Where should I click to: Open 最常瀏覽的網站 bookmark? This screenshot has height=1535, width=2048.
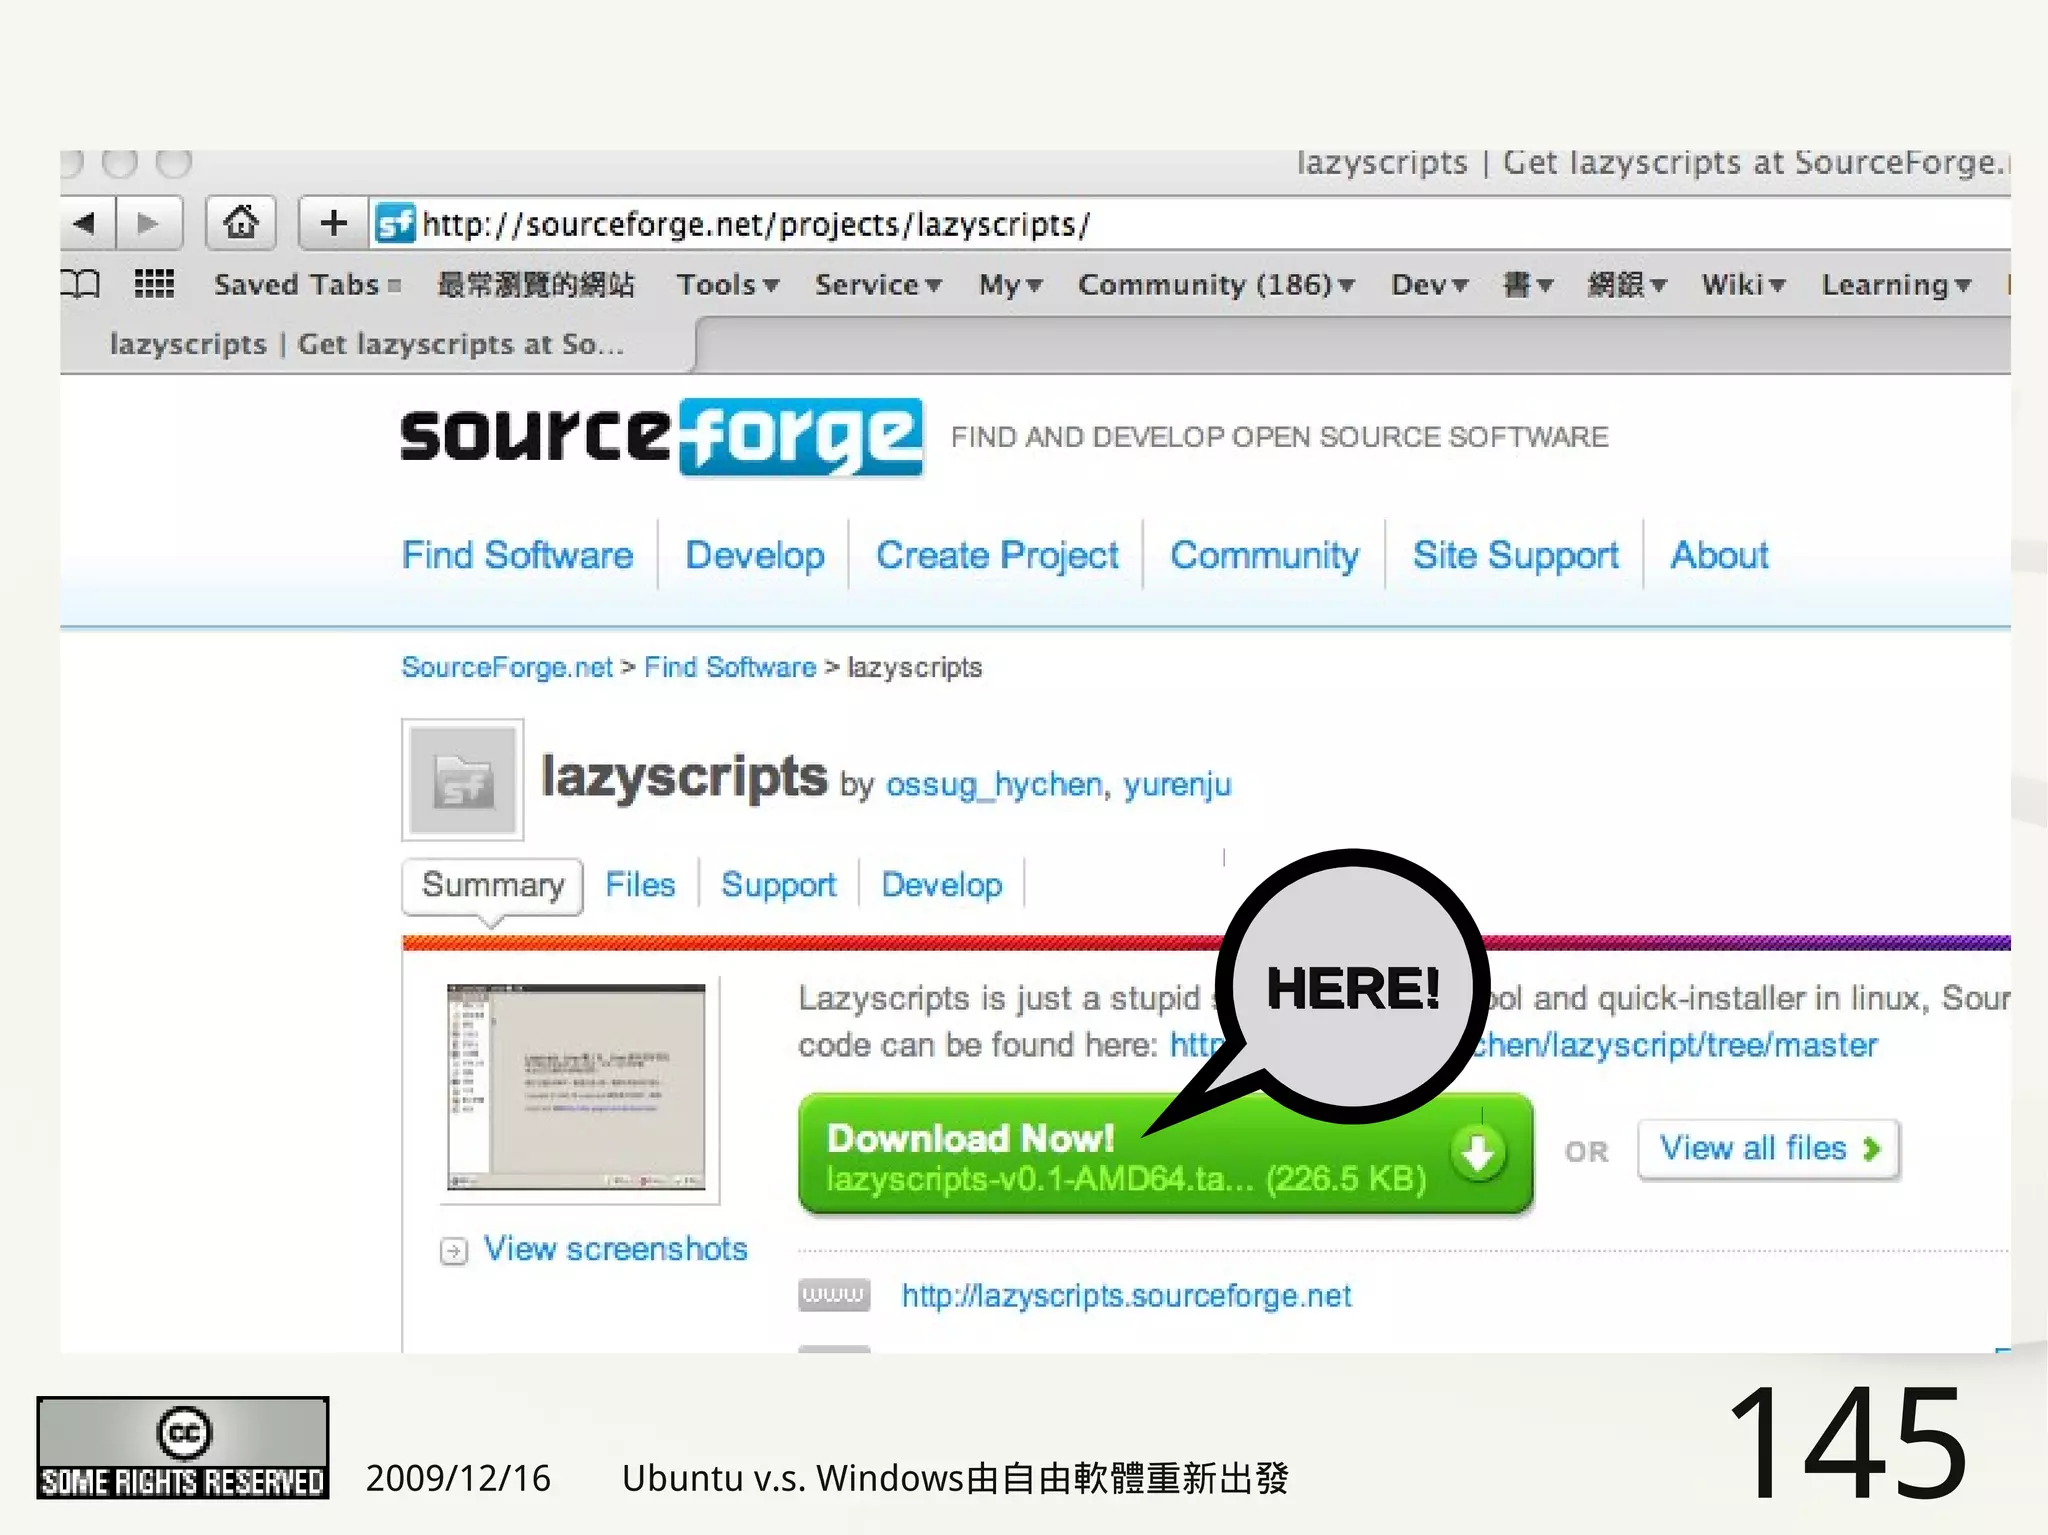click(x=536, y=285)
